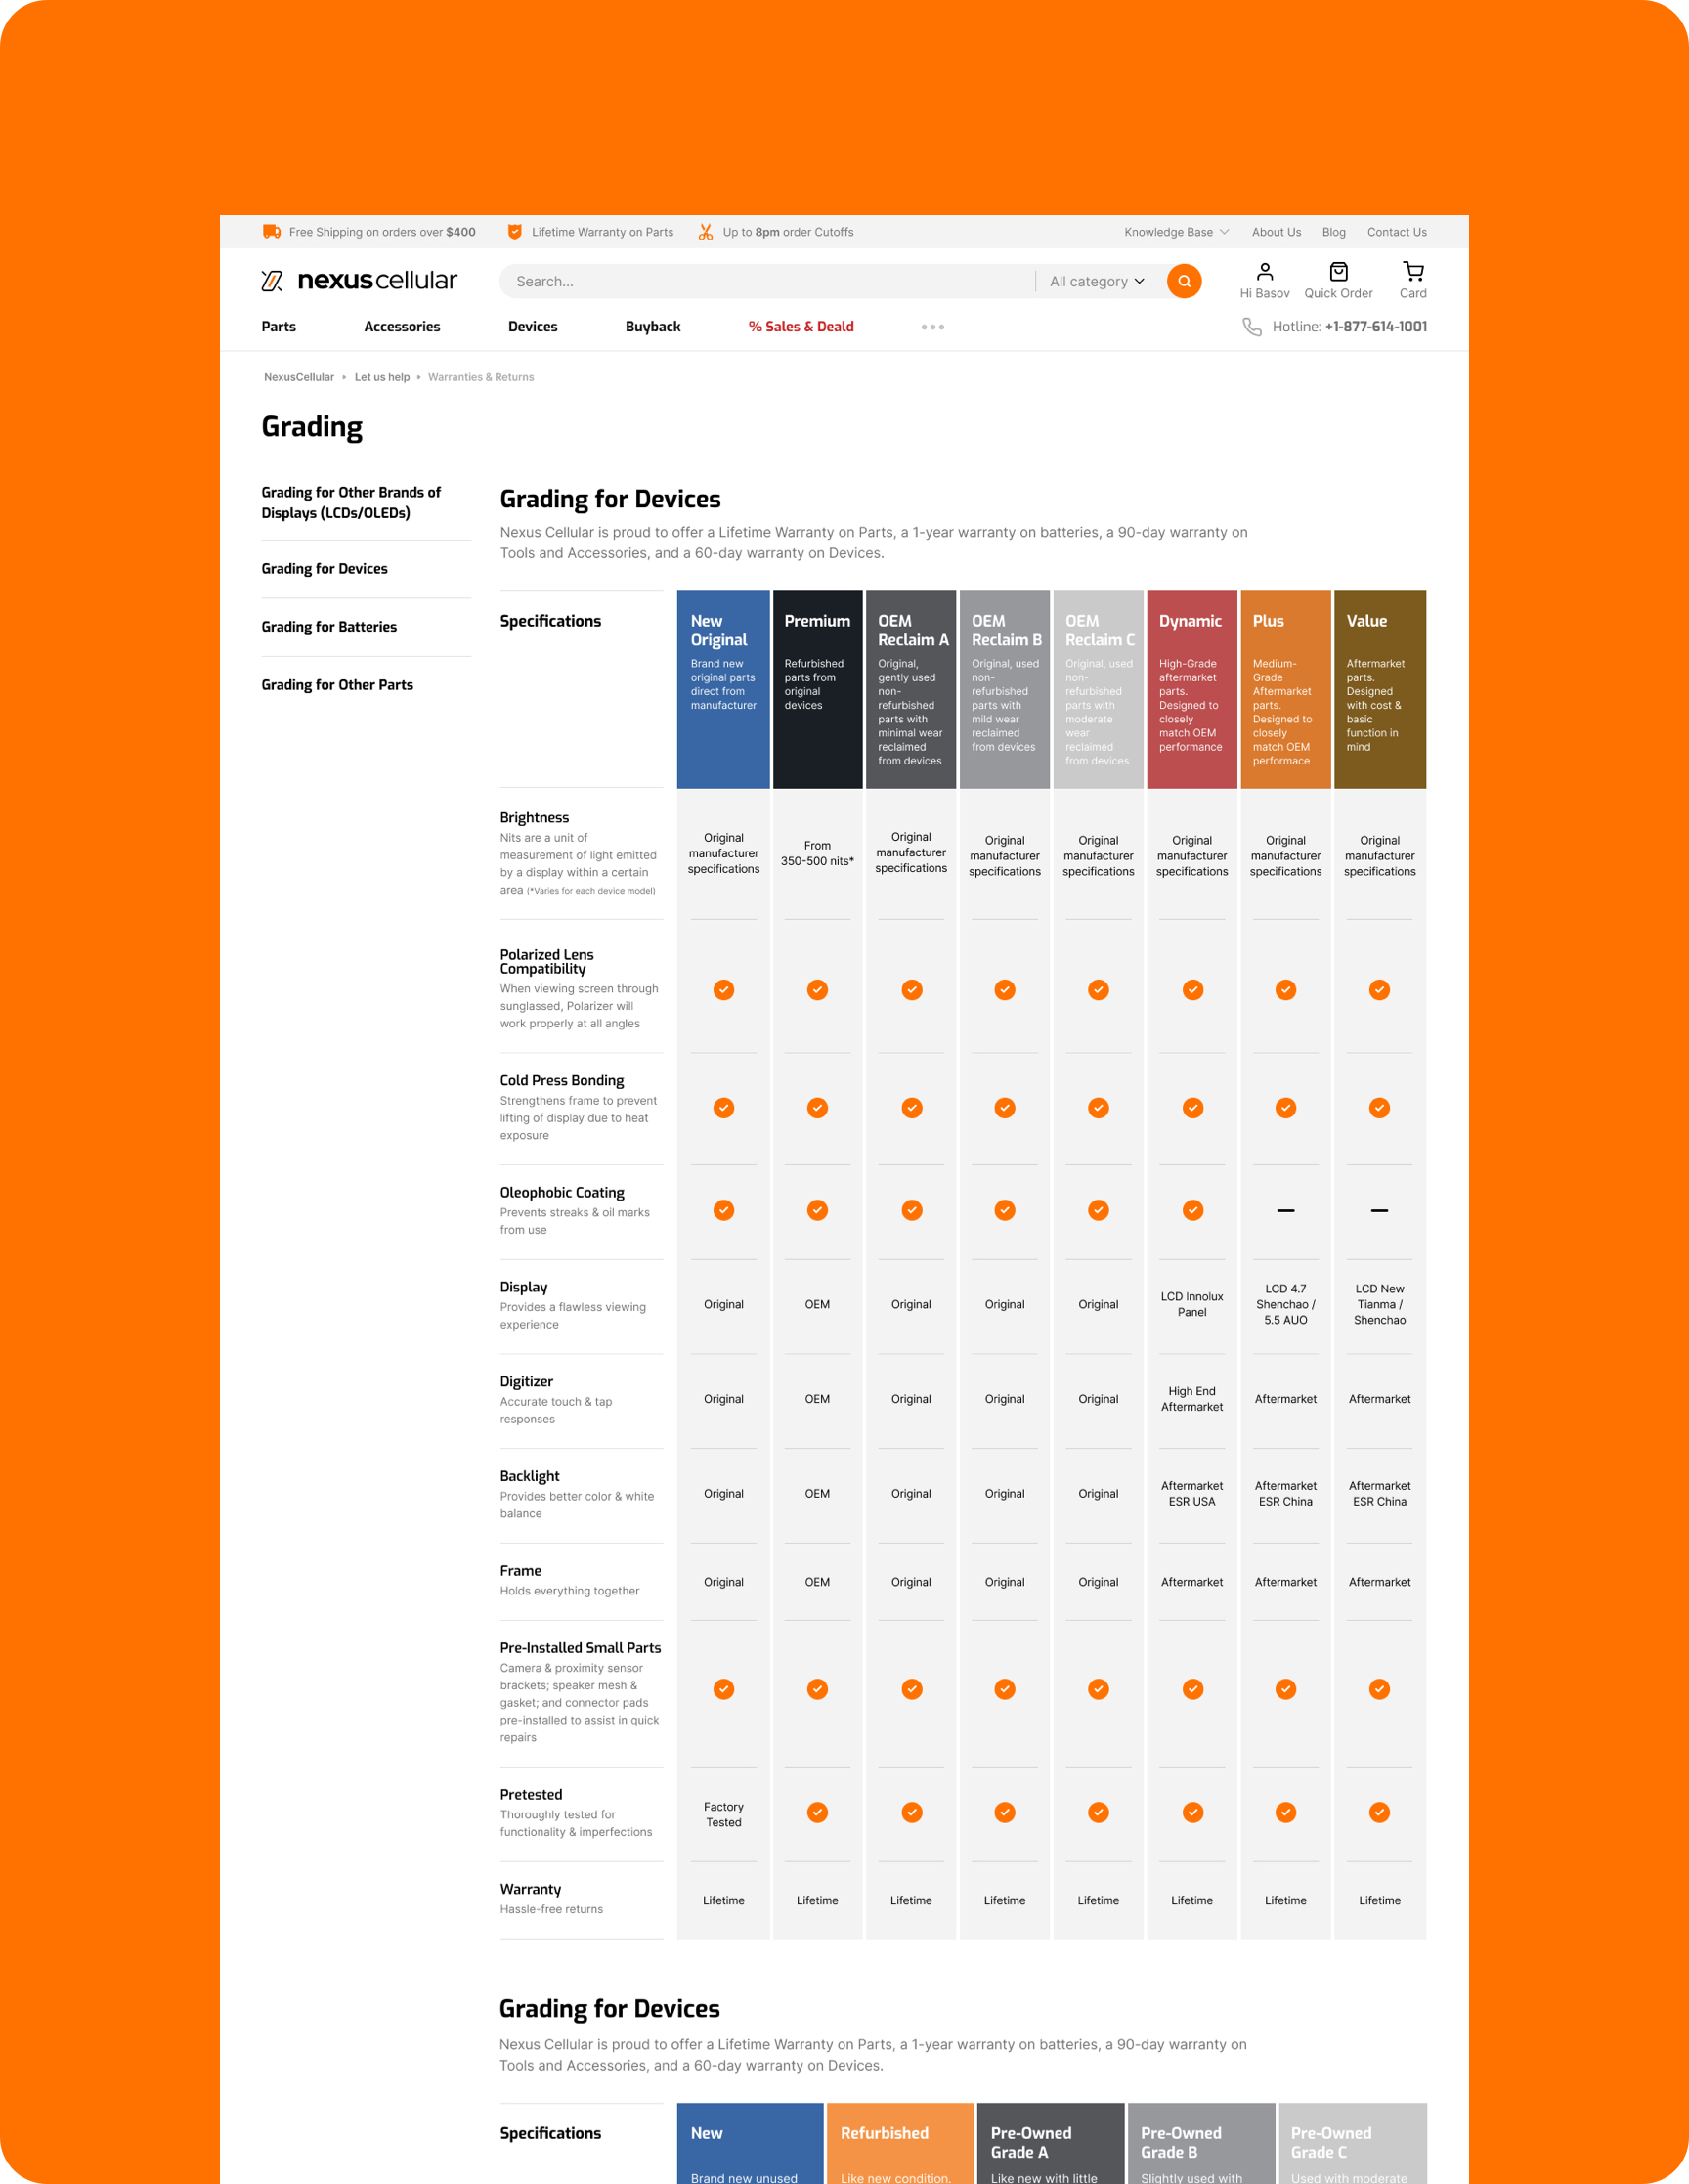The width and height of the screenshot is (1689, 2184).
Task: Click the free shipping truck icon
Action: (x=271, y=232)
